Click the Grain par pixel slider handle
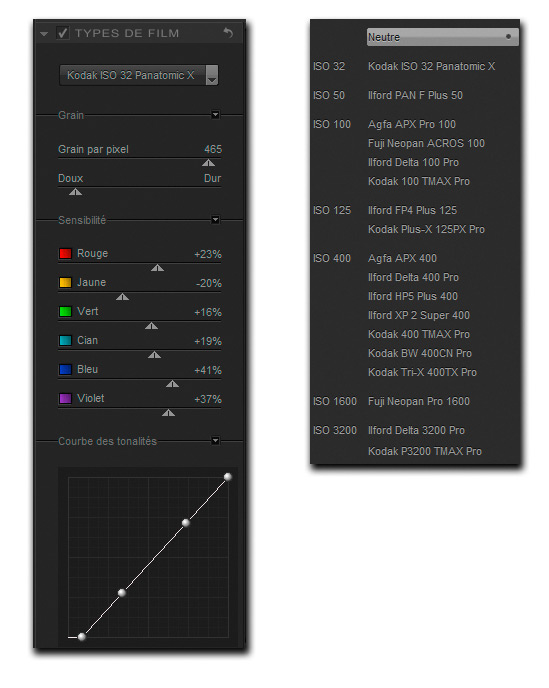 point(208,163)
